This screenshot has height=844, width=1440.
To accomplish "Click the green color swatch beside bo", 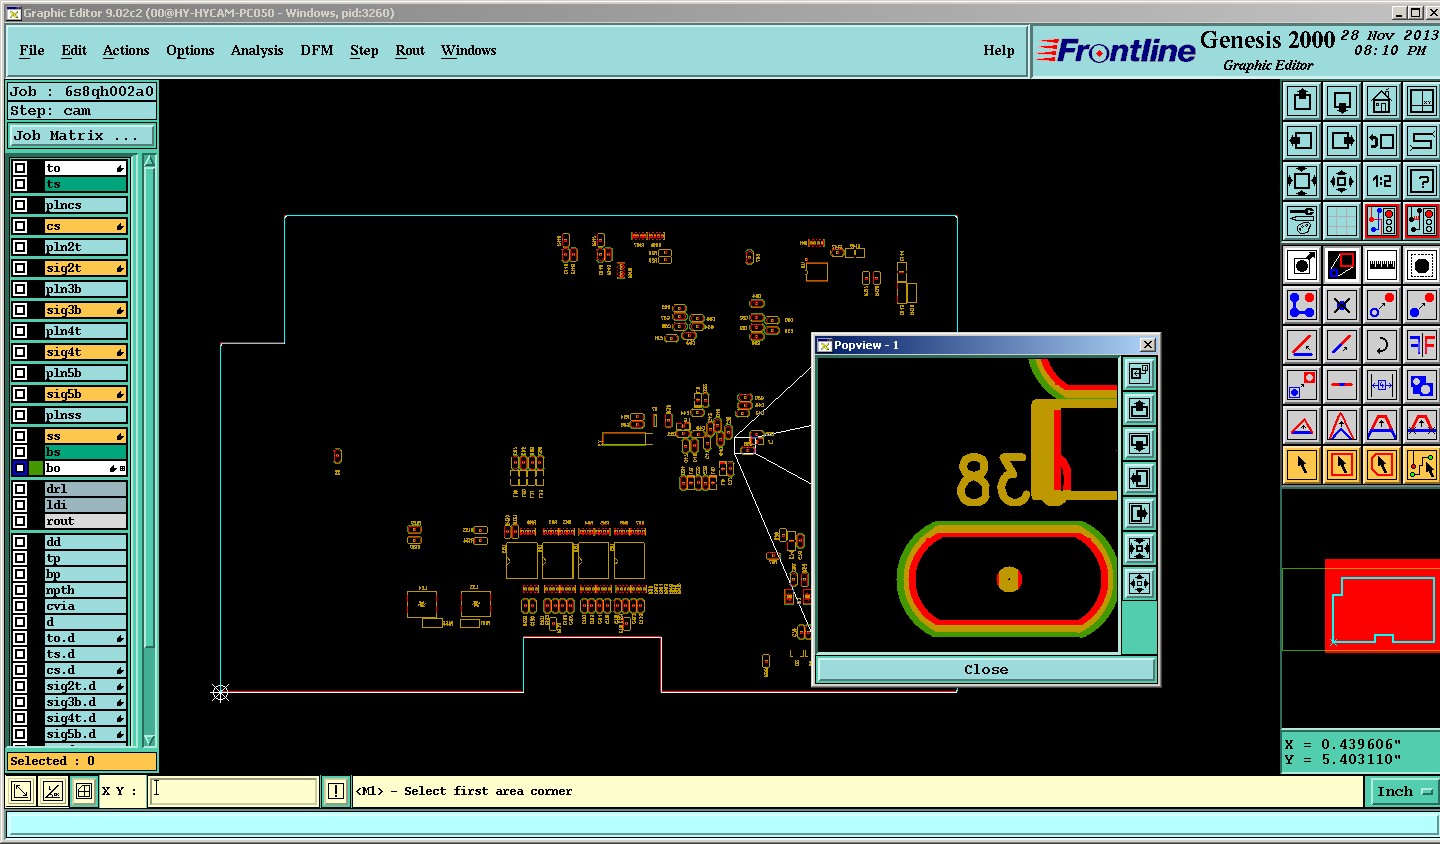I will [x=37, y=468].
